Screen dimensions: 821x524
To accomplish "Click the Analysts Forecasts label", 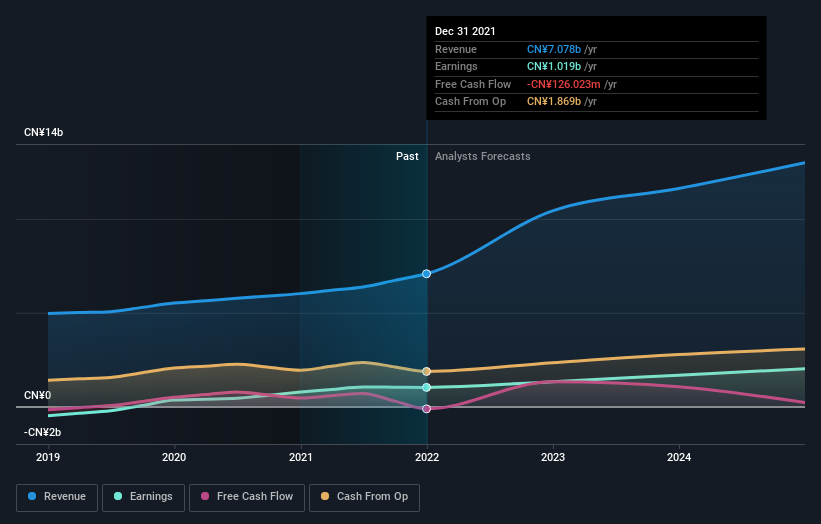I will click(483, 157).
